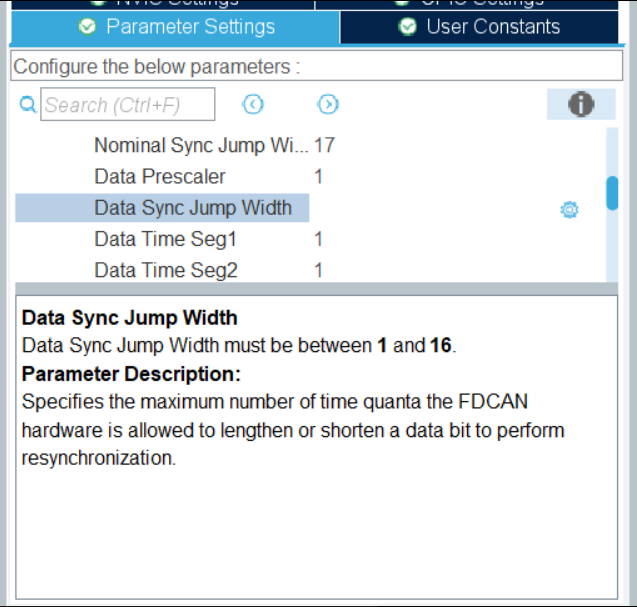Select the Data Time Seg2 parameter
The height and width of the screenshot is (607, 637).
click(166, 270)
